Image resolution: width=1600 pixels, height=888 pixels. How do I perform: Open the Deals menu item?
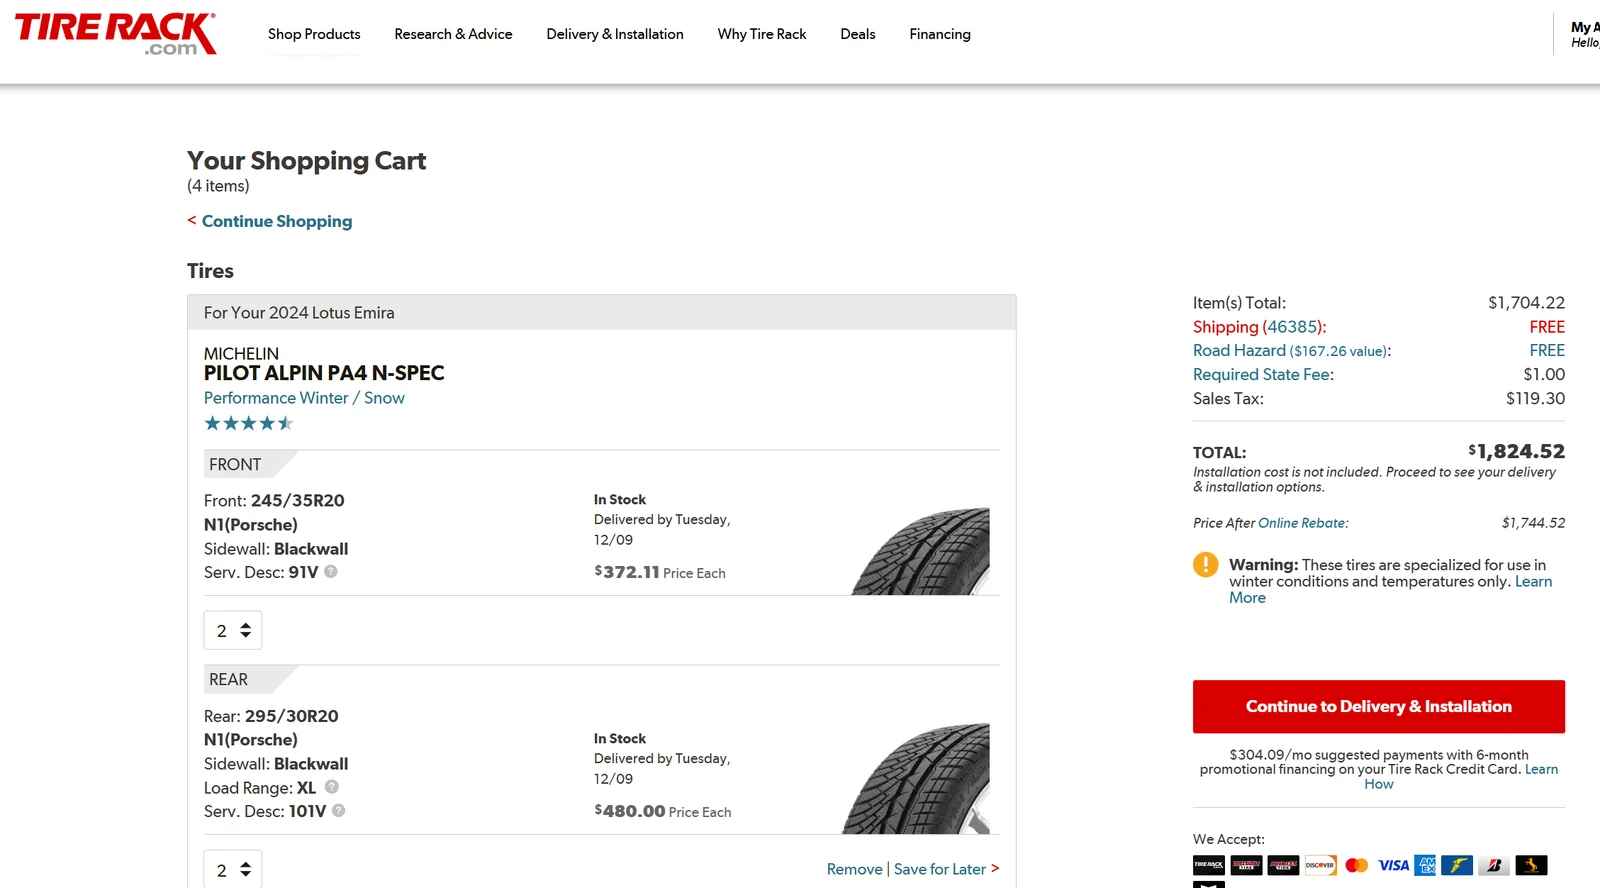857,34
